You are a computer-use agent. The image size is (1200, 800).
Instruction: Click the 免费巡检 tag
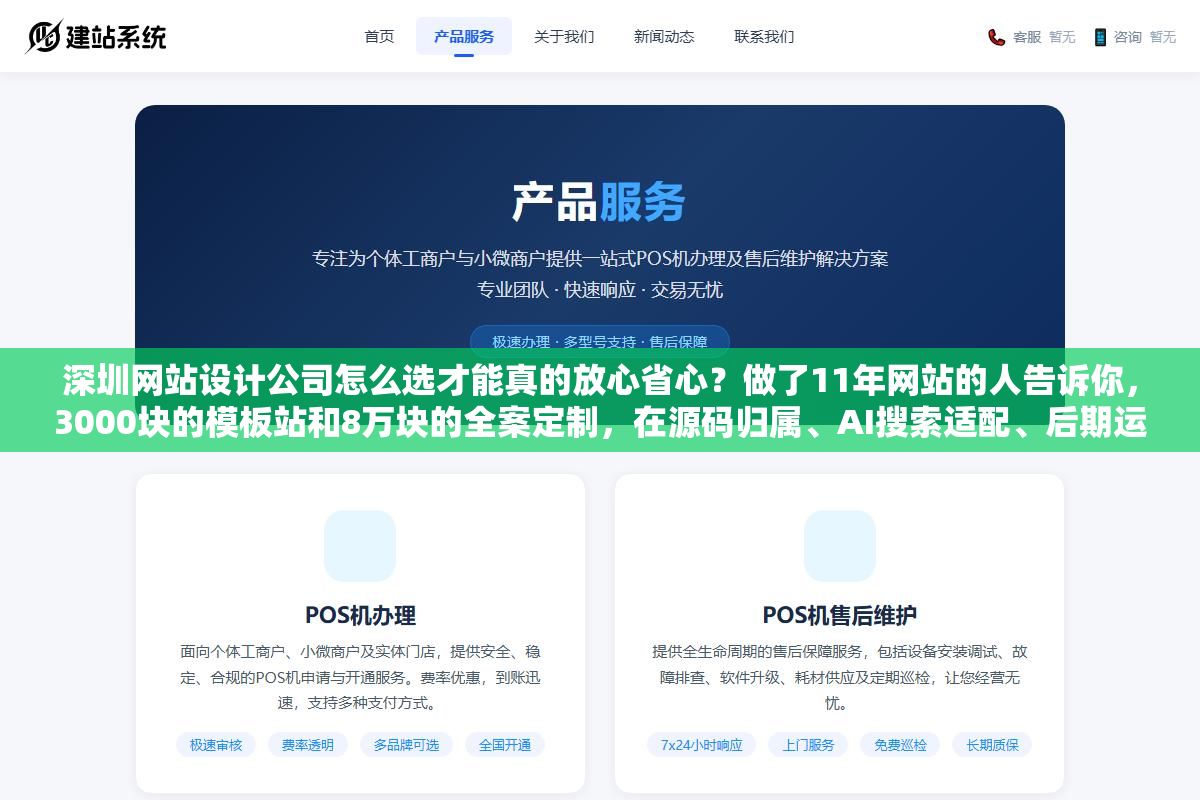click(900, 744)
